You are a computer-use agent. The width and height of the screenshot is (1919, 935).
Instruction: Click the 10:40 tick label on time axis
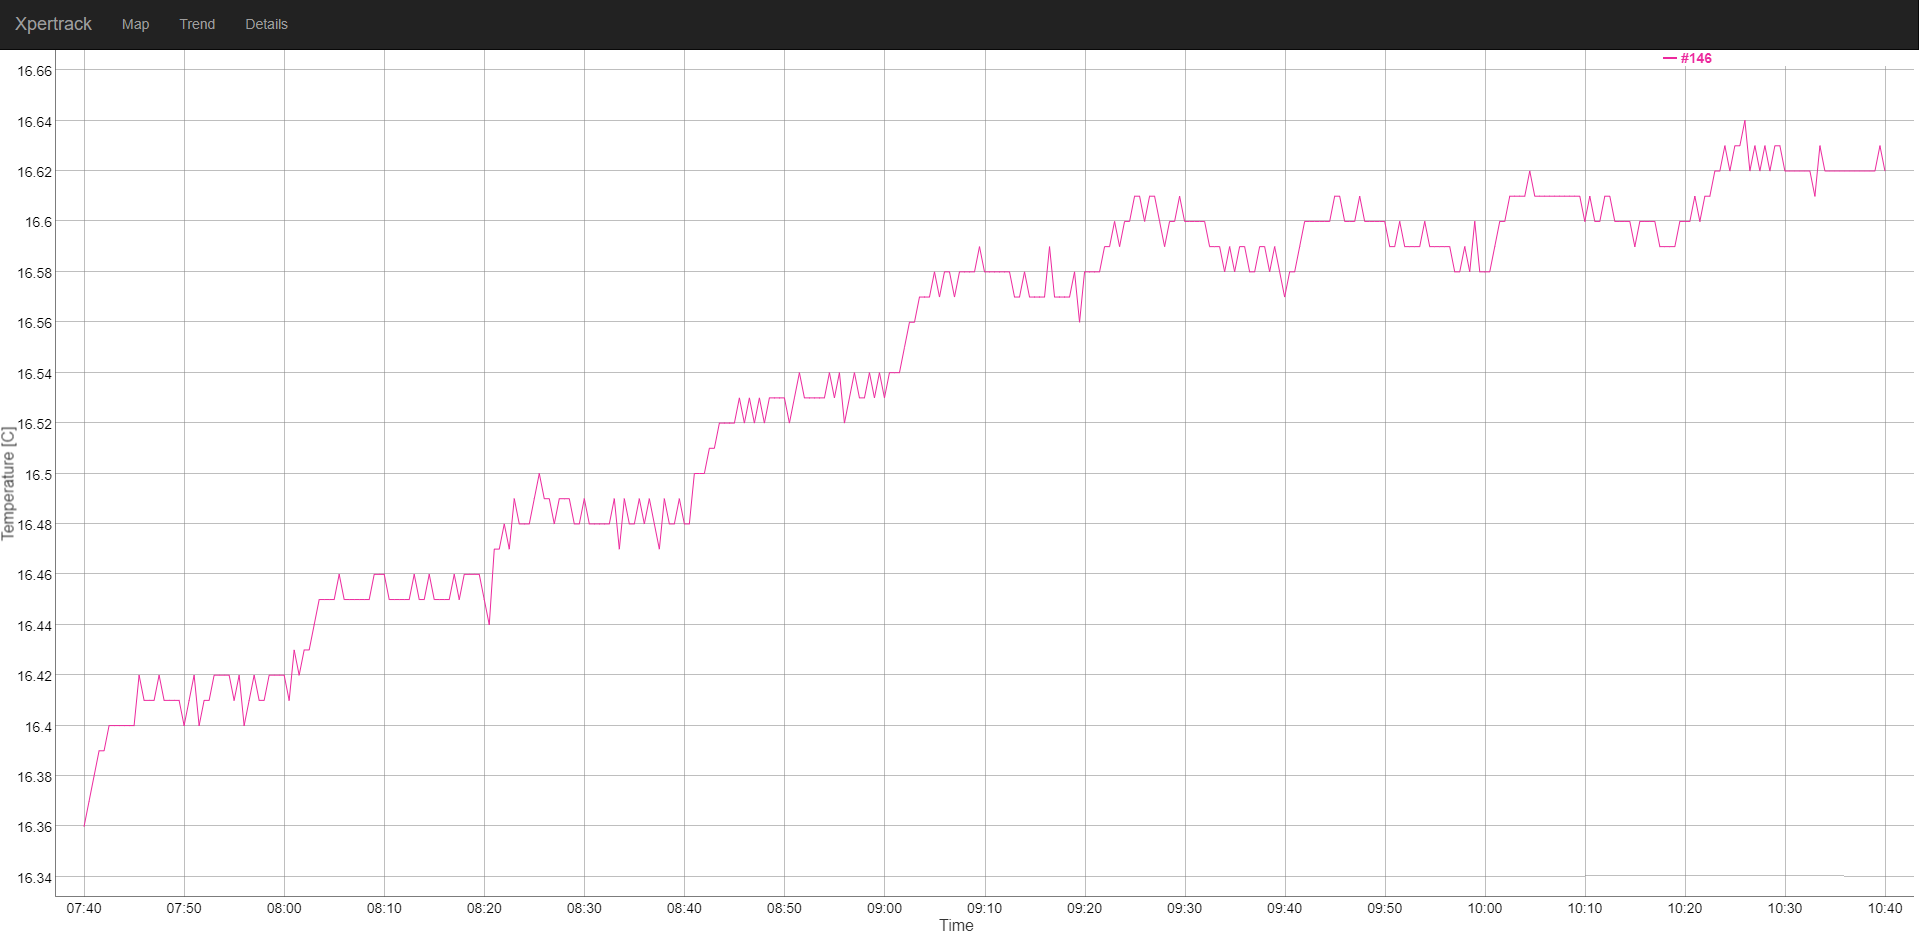tap(1884, 908)
